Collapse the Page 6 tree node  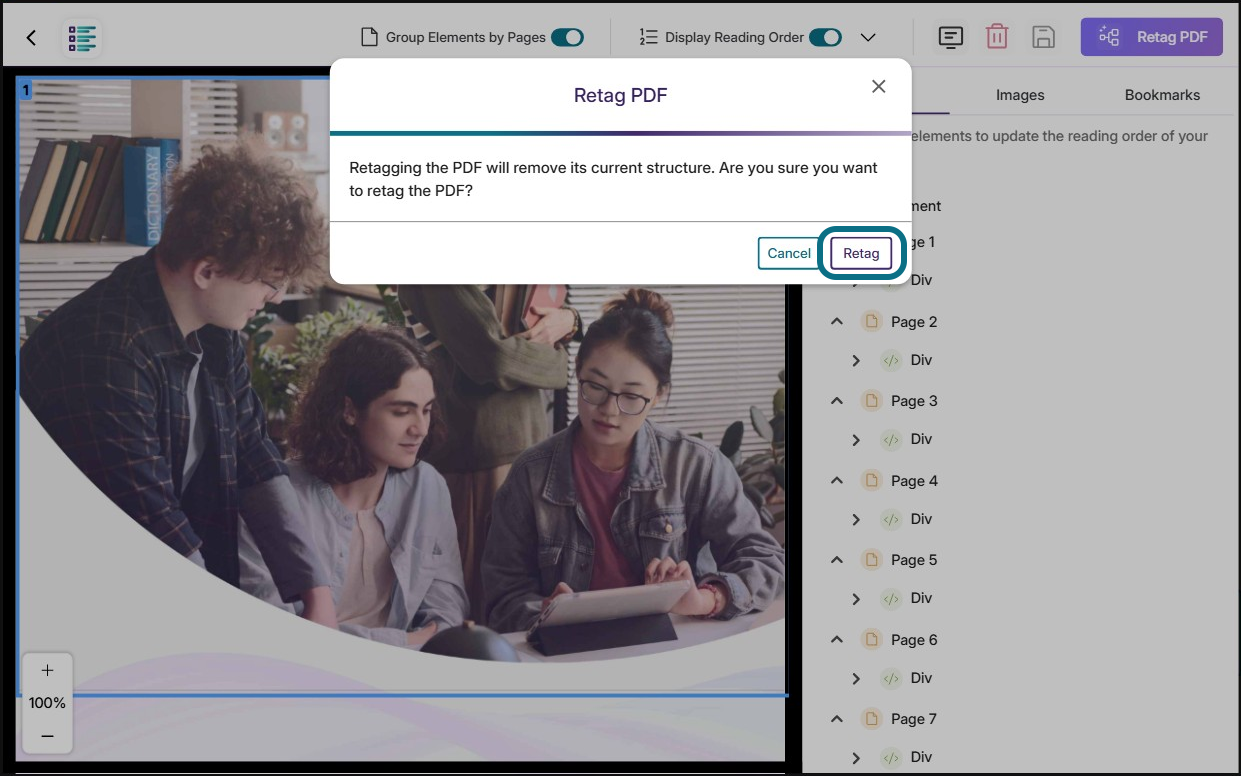[837, 640]
